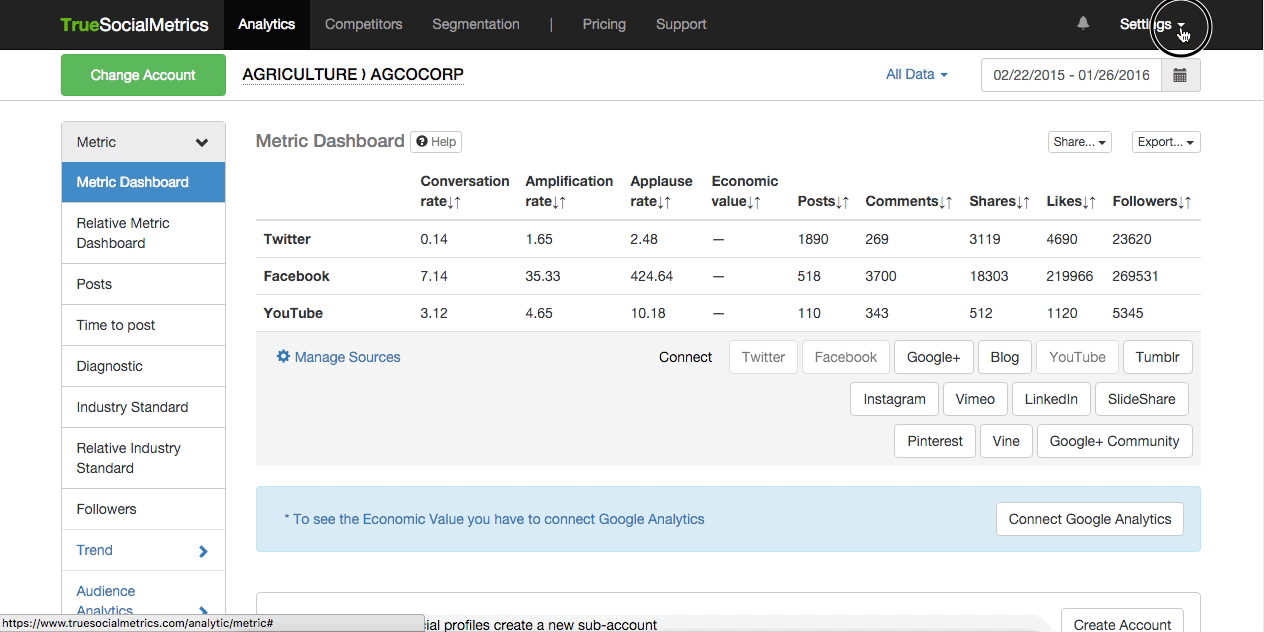Open the Settings dropdown menu
1264x632 pixels.
[x=1152, y=25]
